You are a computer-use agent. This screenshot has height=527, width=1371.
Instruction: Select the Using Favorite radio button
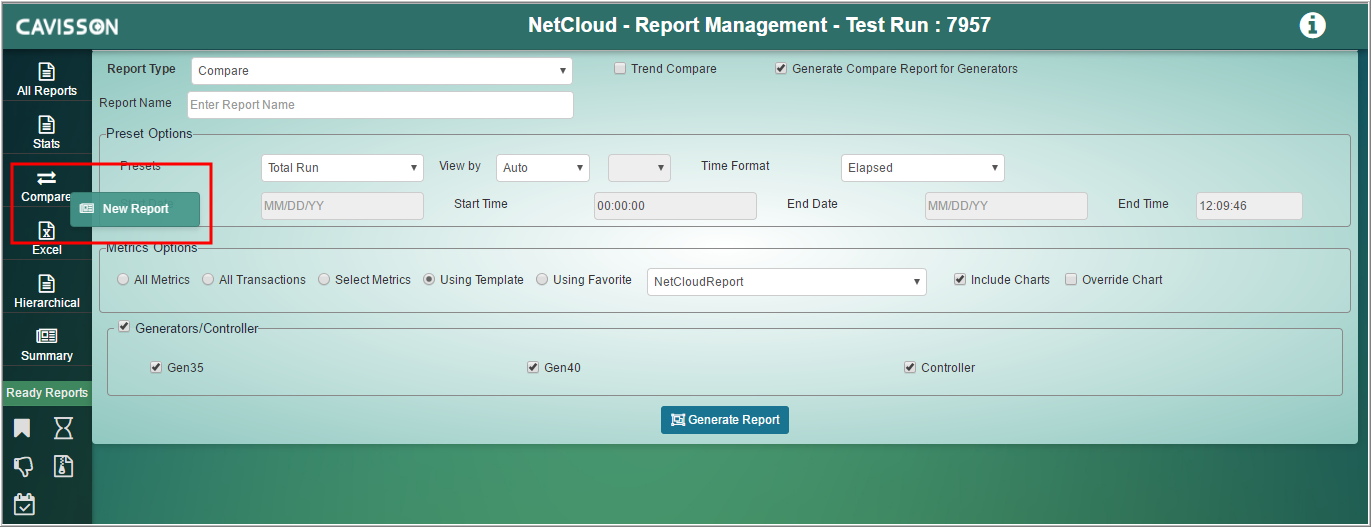click(542, 280)
